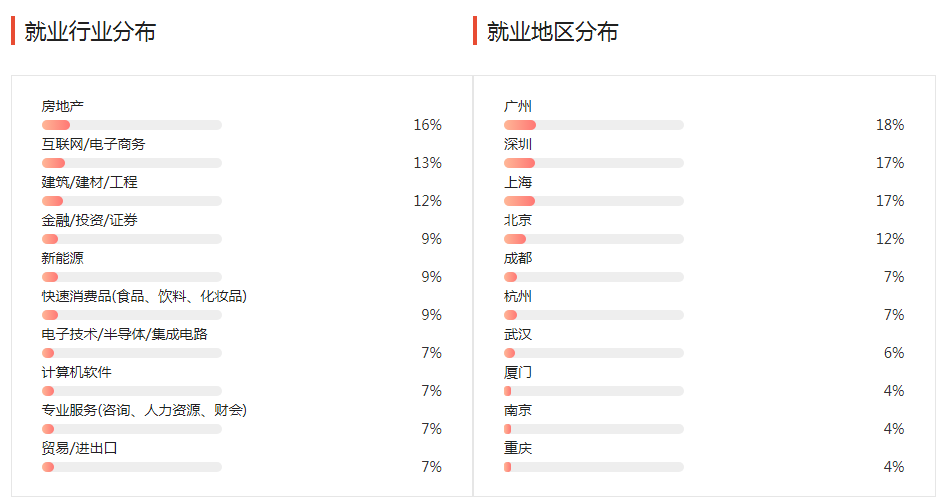Select the 成都 region label
This screenshot has height=502, width=940.
pos(518,258)
